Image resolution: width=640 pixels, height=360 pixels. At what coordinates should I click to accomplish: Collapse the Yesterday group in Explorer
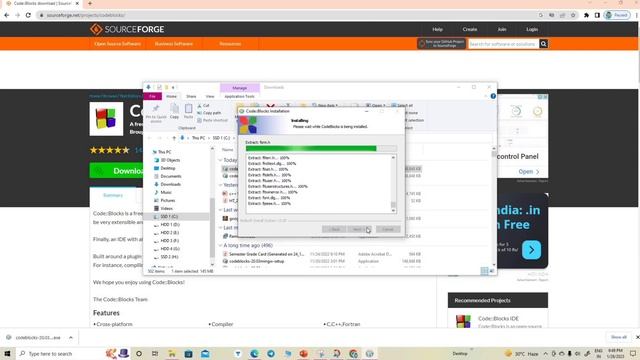[220, 185]
